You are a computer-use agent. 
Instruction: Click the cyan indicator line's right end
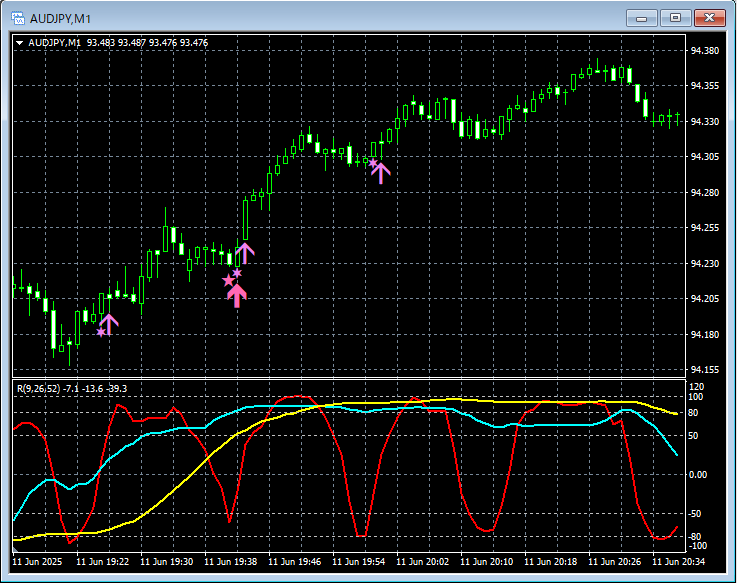676,455
